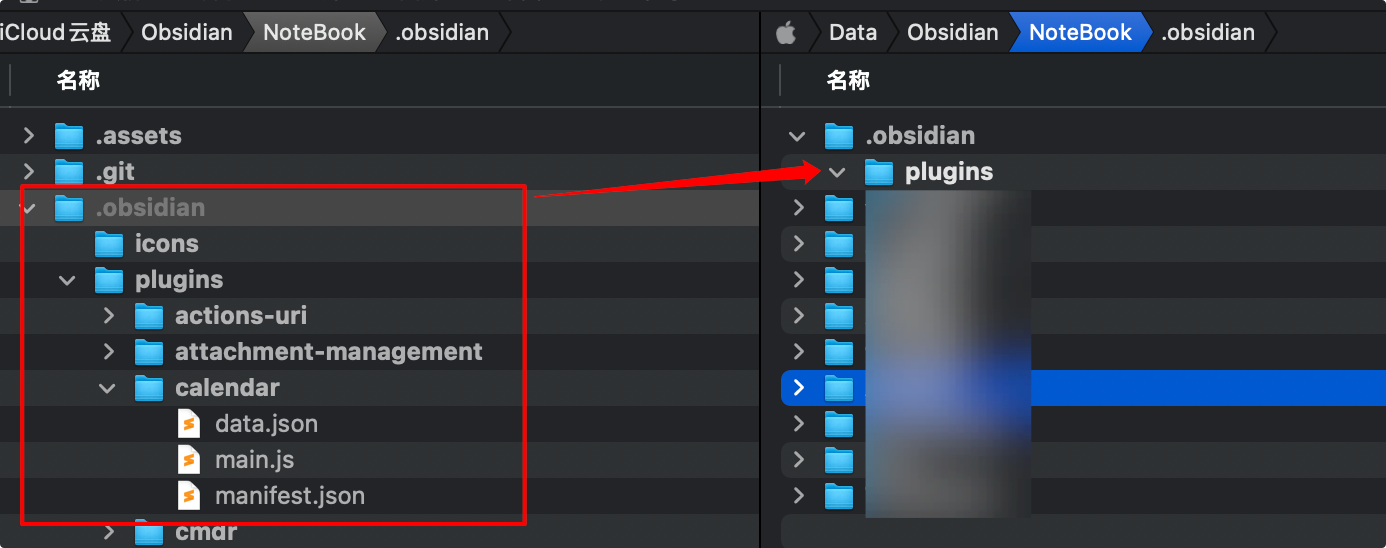The image size is (1386, 548).
Task: Click the 名称 column header in left pane
Action: [78, 81]
